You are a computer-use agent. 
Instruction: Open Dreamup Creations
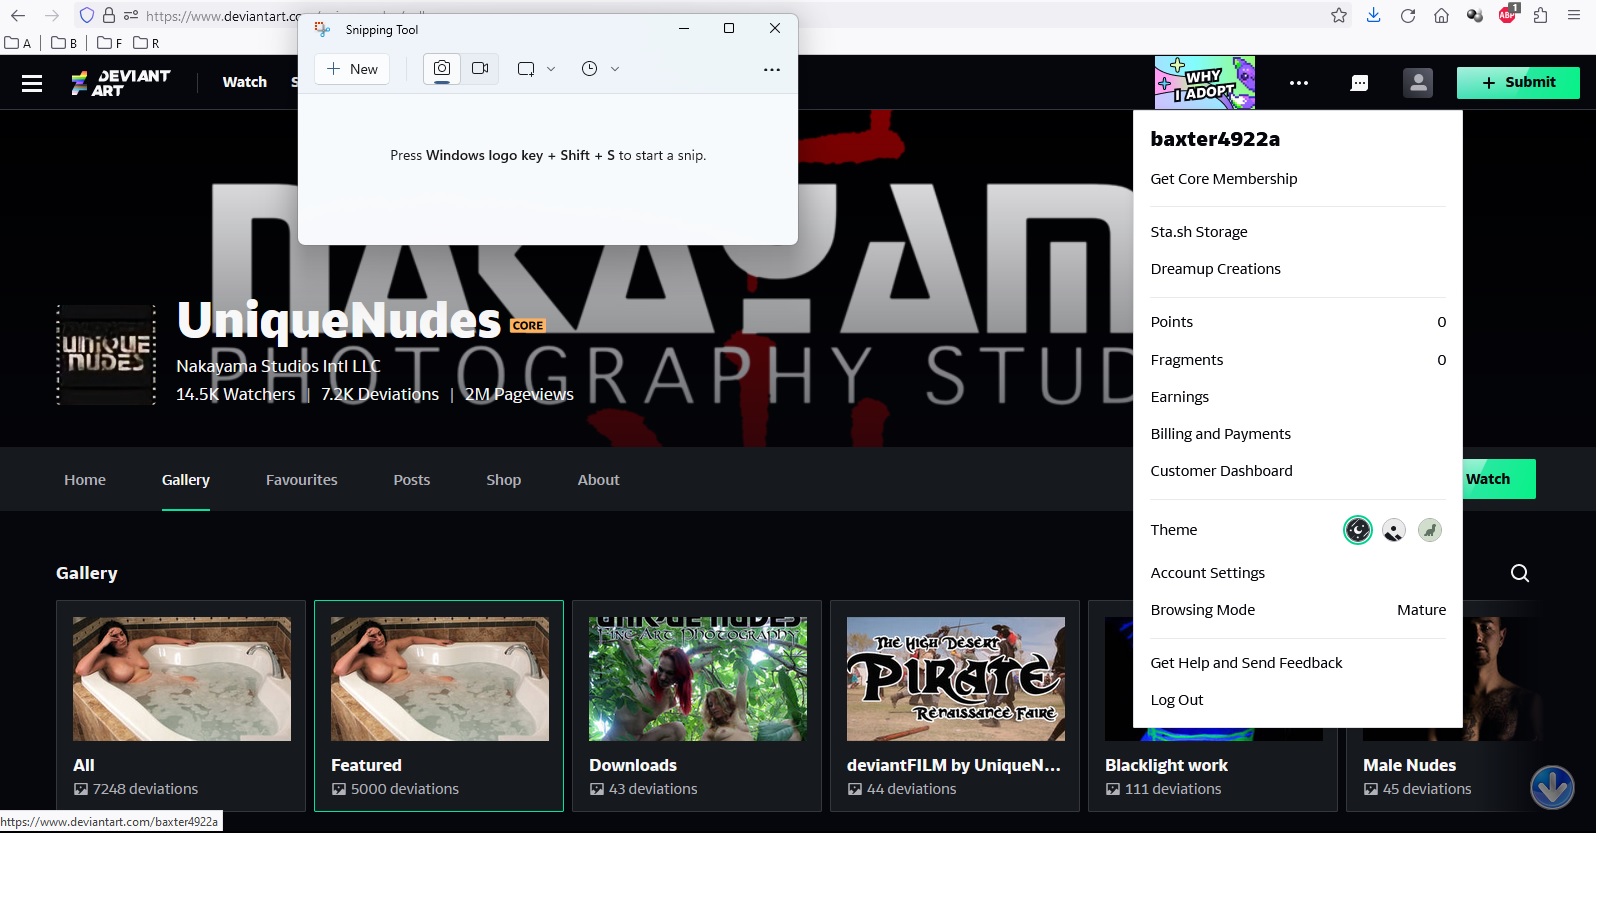1215,269
